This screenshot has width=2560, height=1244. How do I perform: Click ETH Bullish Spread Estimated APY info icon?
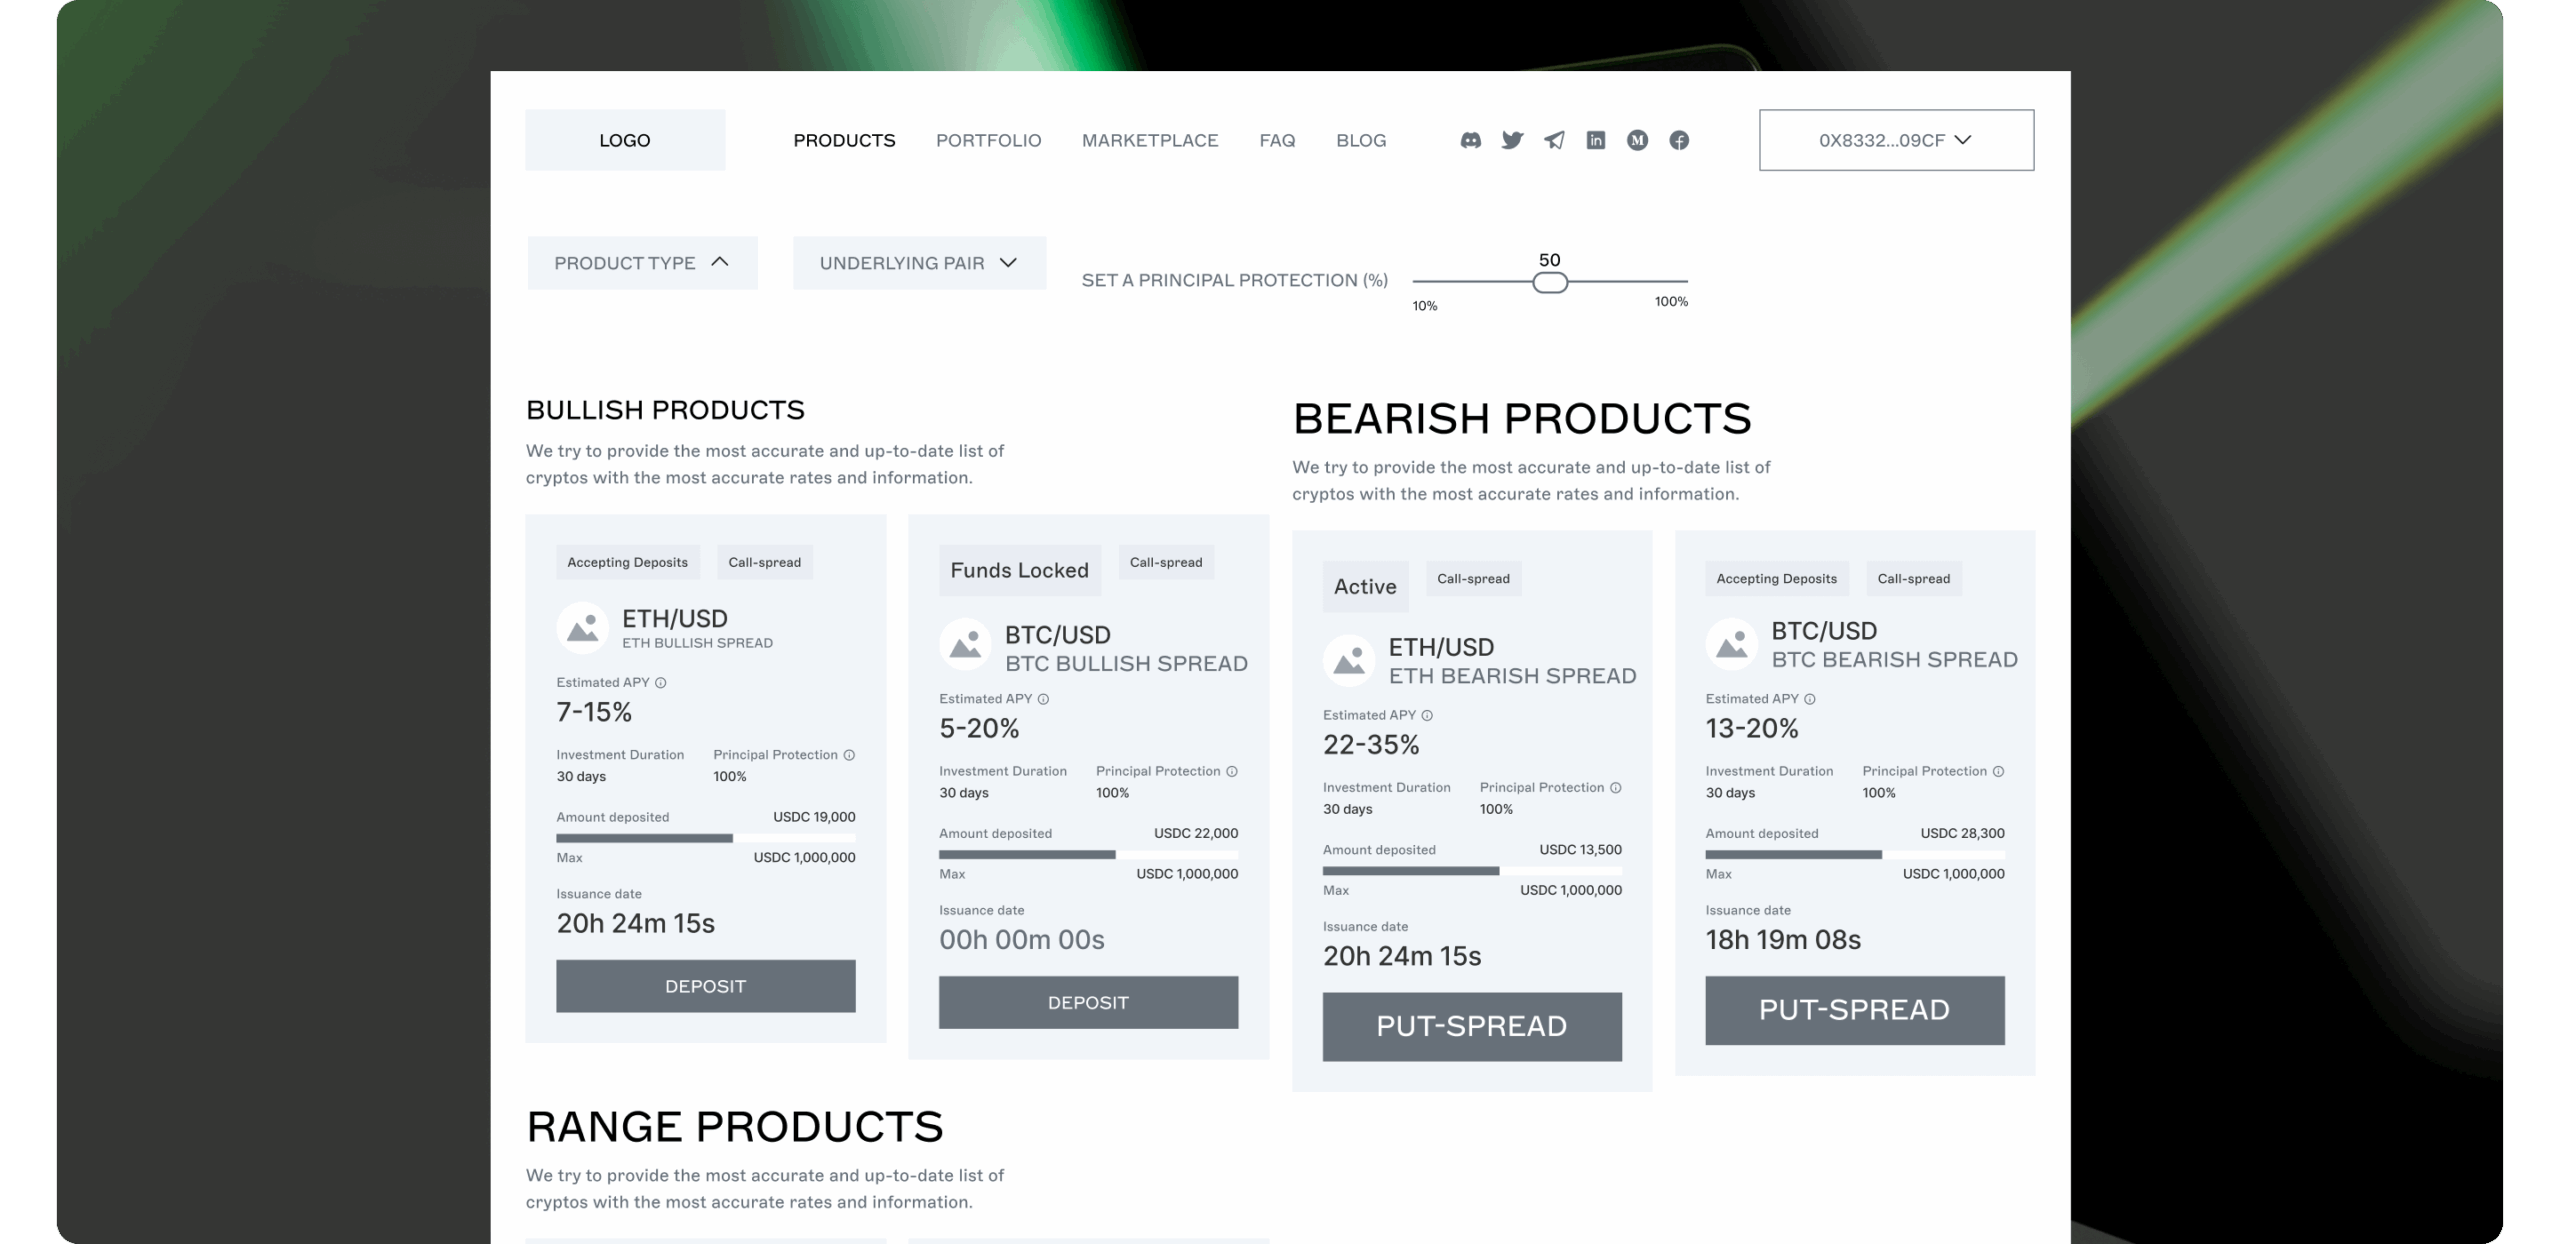[660, 682]
